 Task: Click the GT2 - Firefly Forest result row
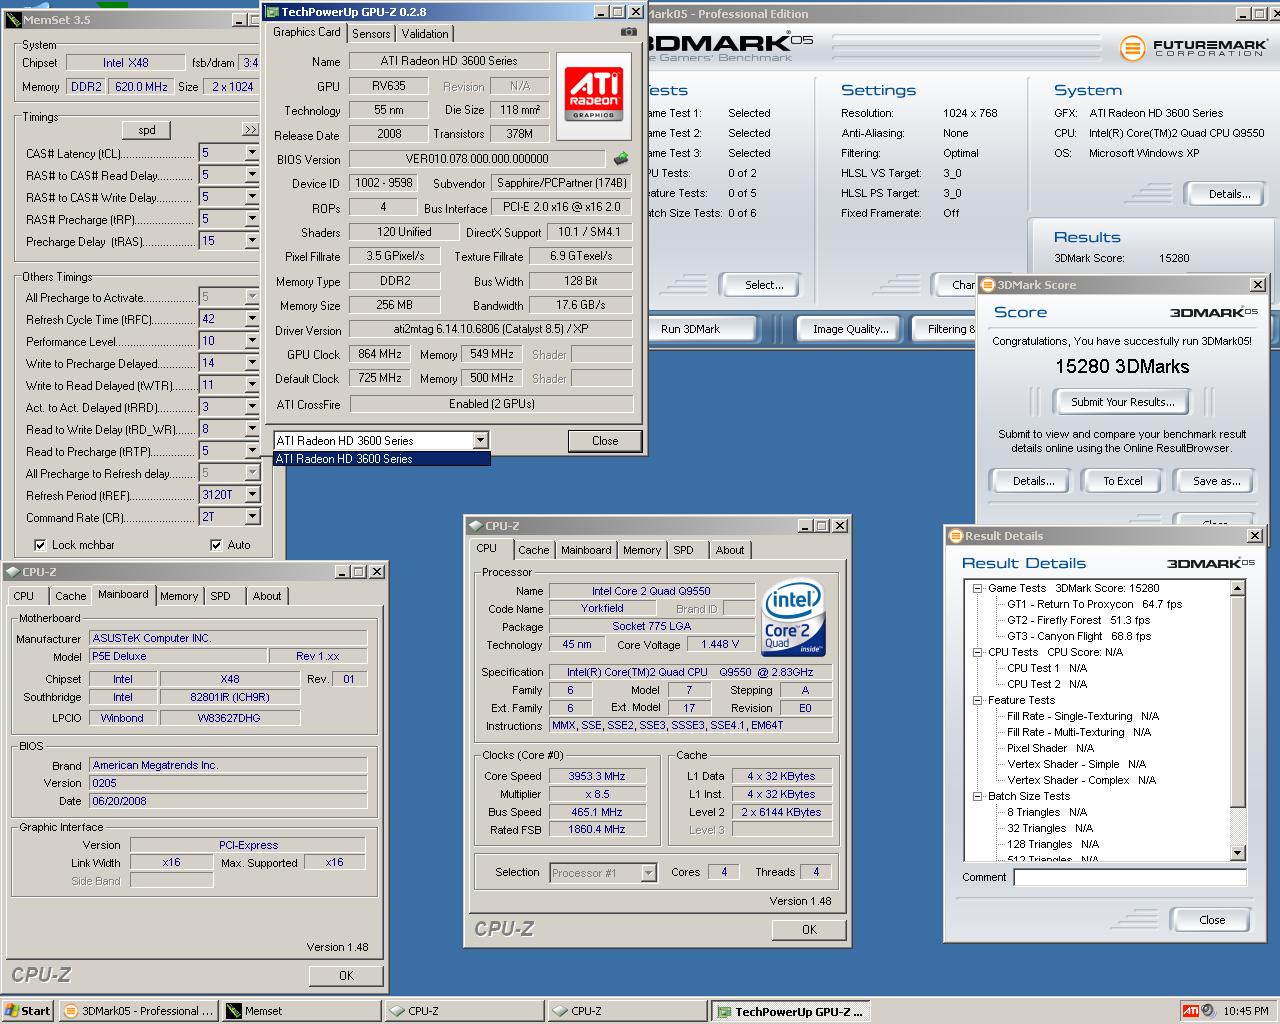click(x=1078, y=620)
